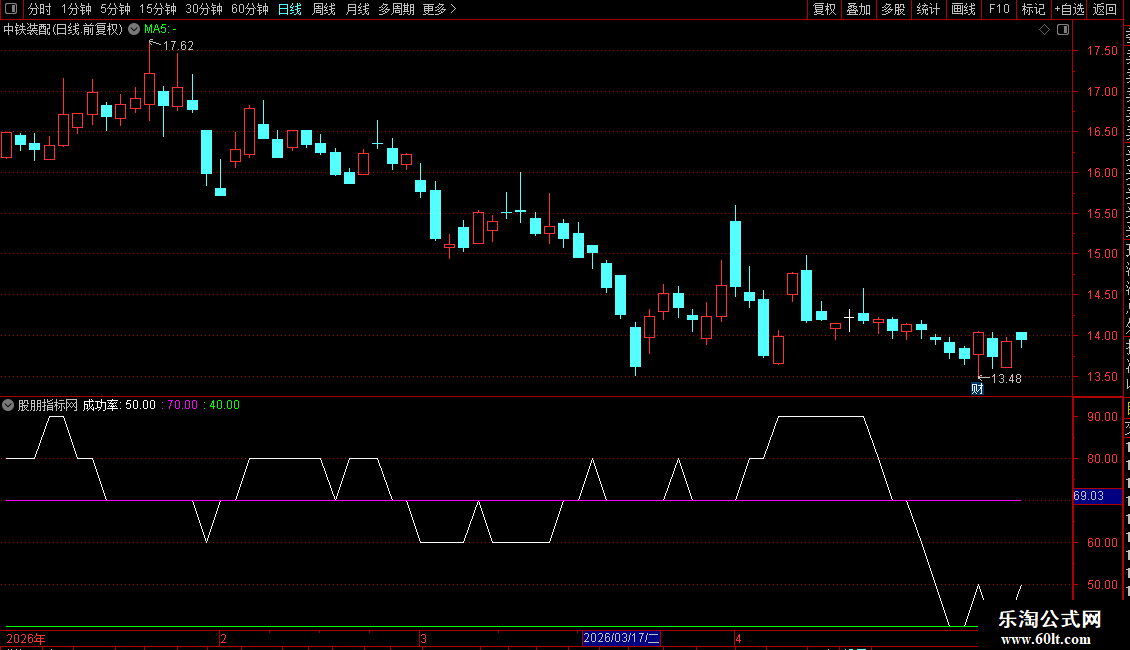The image size is (1130, 650).
Task: Activate 画线 drawing tools
Action: pyautogui.click(x=963, y=9)
